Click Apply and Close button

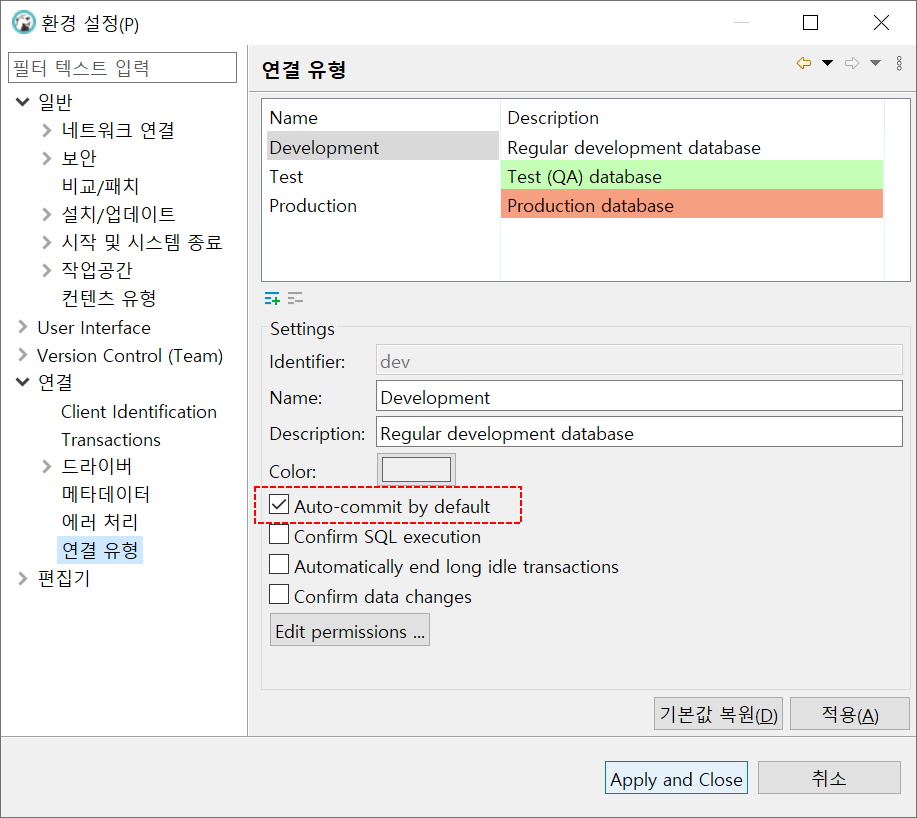[x=676, y=778]
